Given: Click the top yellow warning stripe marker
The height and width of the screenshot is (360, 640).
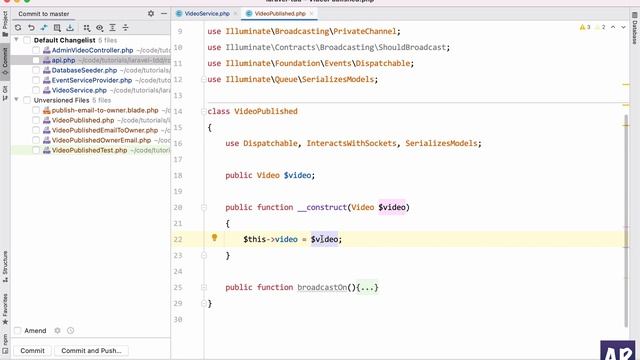Looking at the screenshot, I should point(626,85).
